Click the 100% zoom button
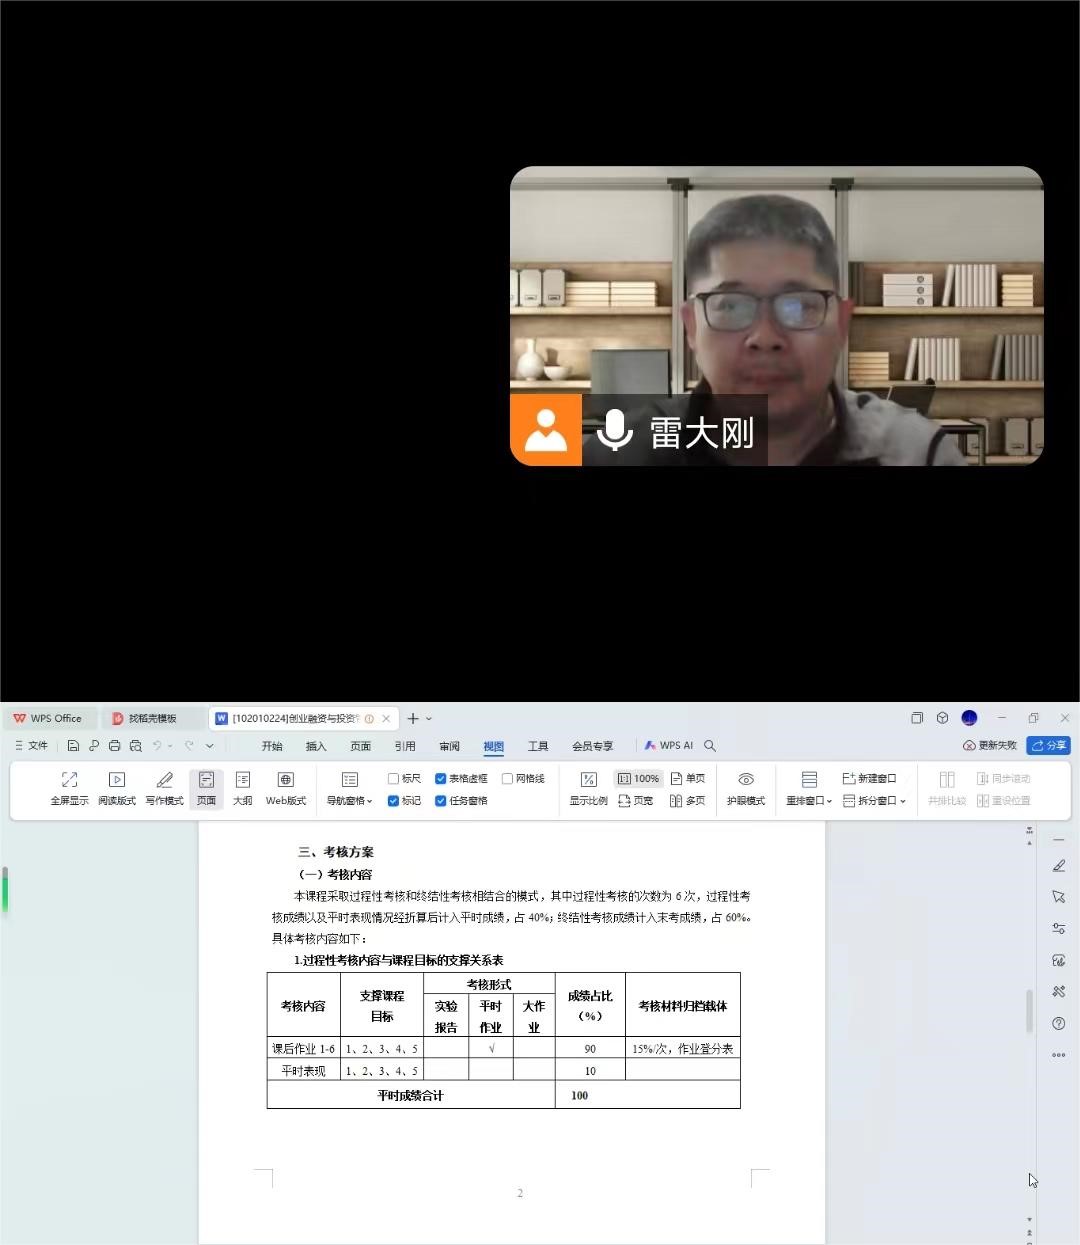The height and width of the screenshot is (1245, 1080). click(638, 779)
